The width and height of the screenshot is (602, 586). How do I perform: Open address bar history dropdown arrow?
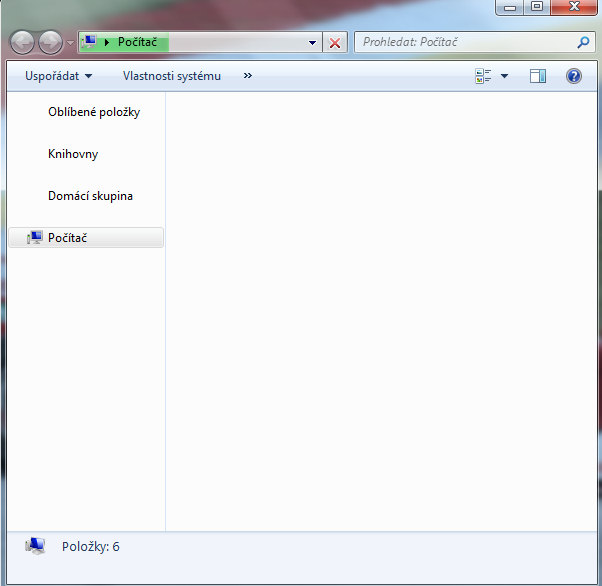click(313, 42)
